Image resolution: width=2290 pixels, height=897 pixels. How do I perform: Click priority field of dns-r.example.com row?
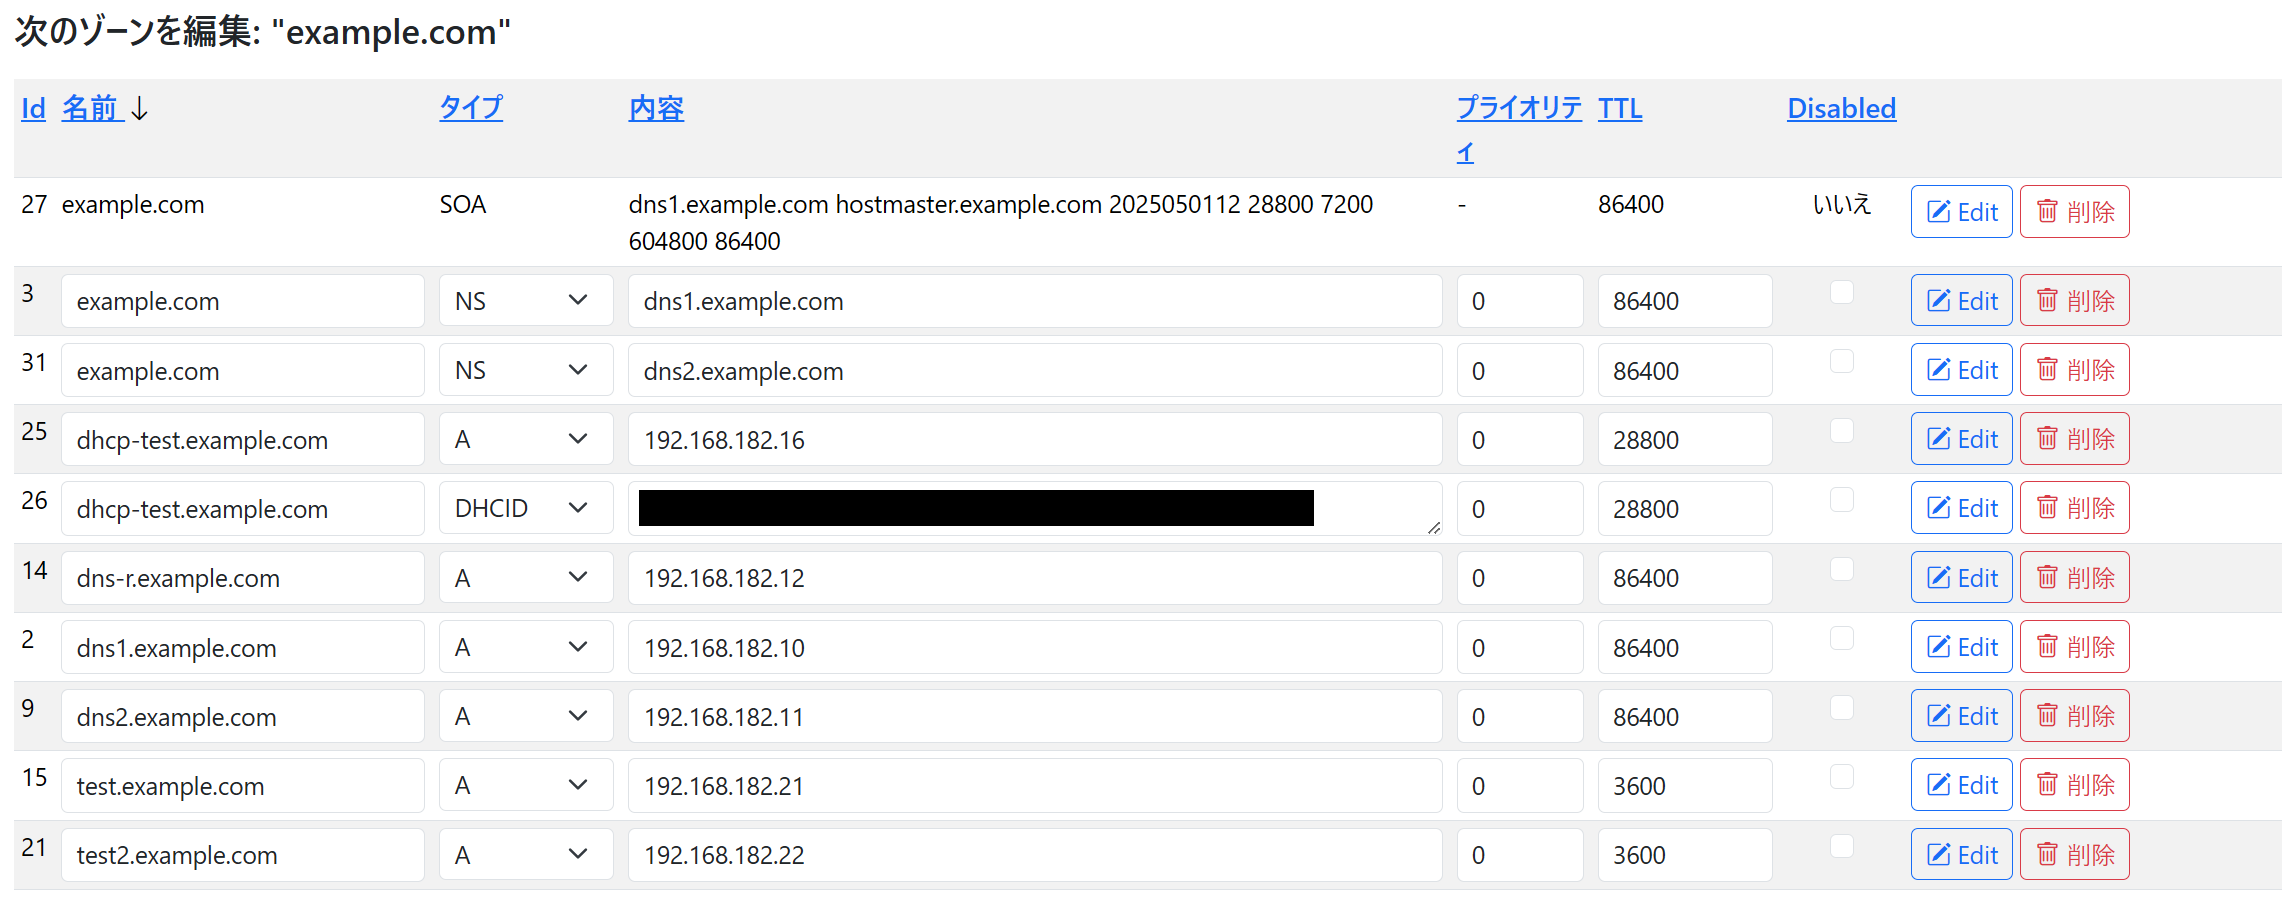(x=1520, y=577)
